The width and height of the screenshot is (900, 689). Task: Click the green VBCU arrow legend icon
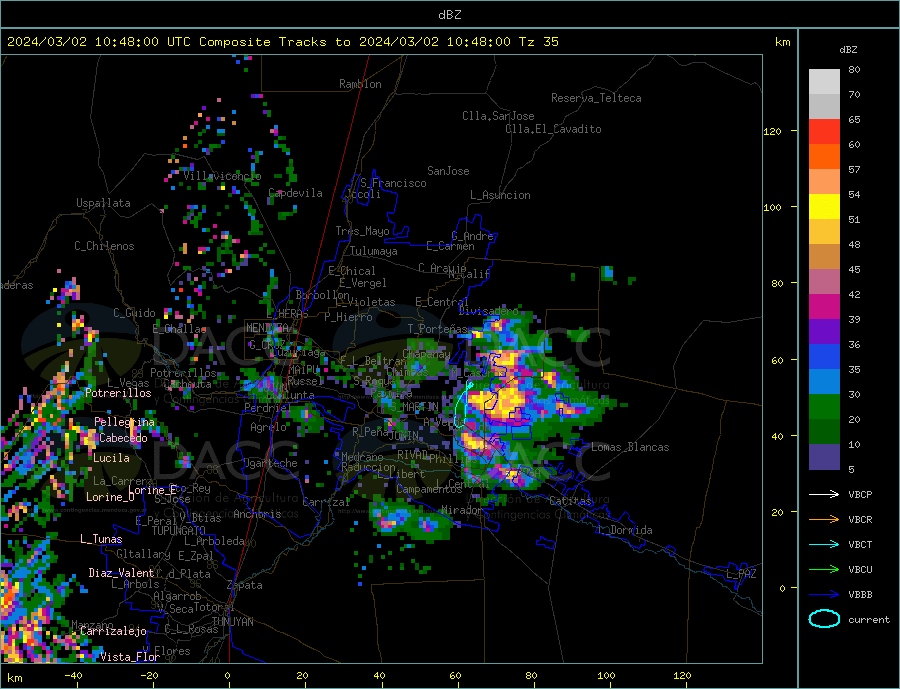pyautogui.click(x=824, y=570)
